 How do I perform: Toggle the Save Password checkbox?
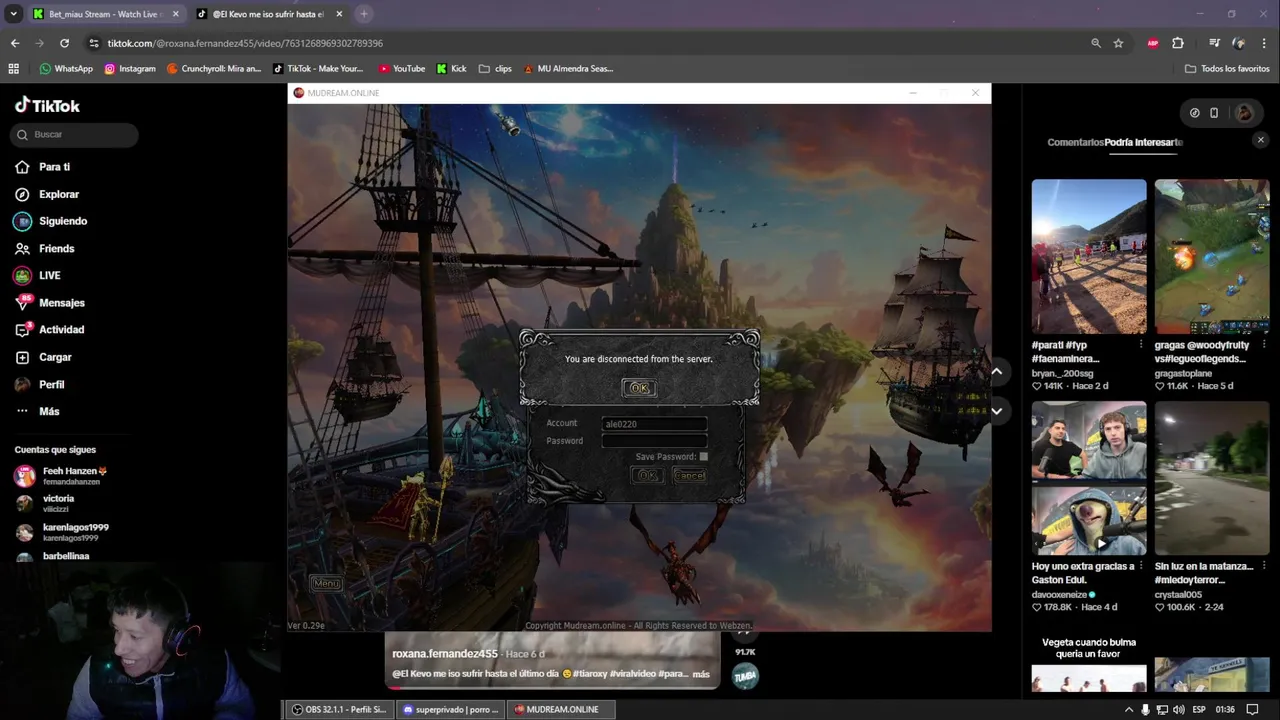704,457
